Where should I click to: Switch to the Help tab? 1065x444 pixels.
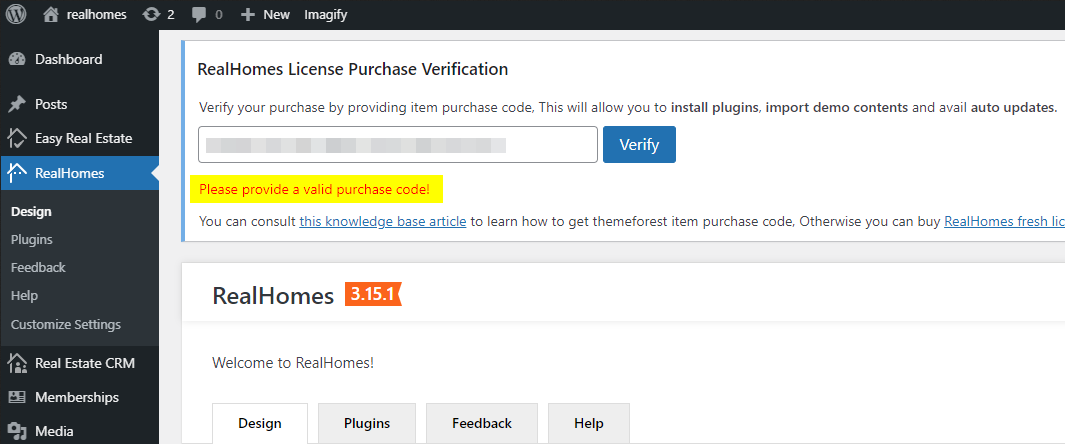click(x=588, y=424)
